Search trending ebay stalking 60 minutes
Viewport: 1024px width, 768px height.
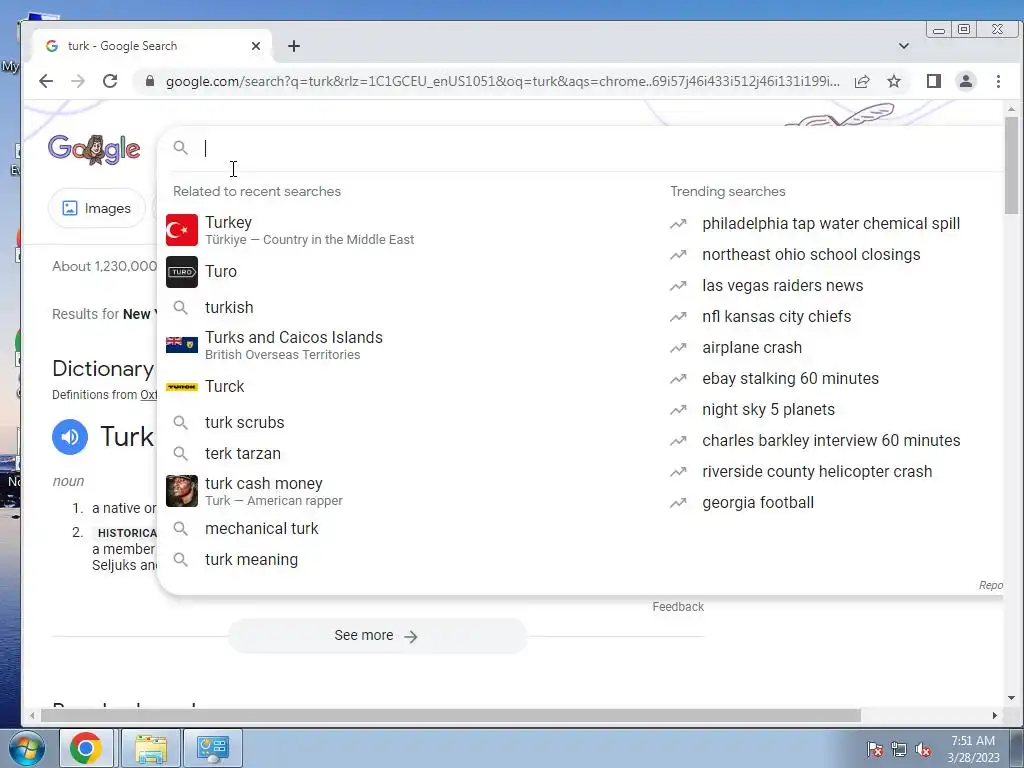click(x=790, y=379)
